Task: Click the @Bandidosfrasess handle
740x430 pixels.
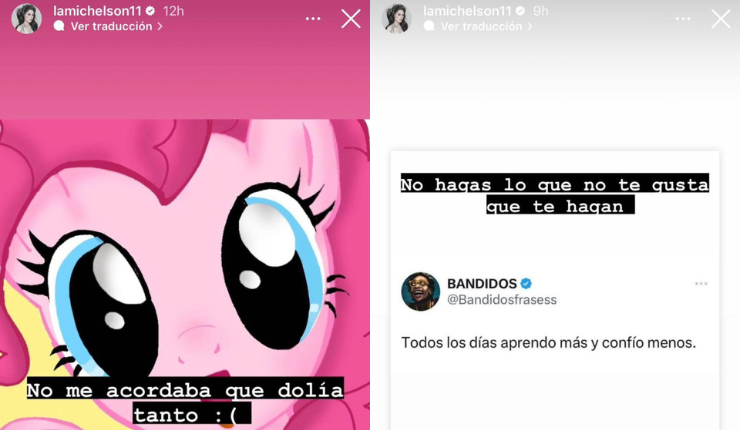Action: coord(502,300)
